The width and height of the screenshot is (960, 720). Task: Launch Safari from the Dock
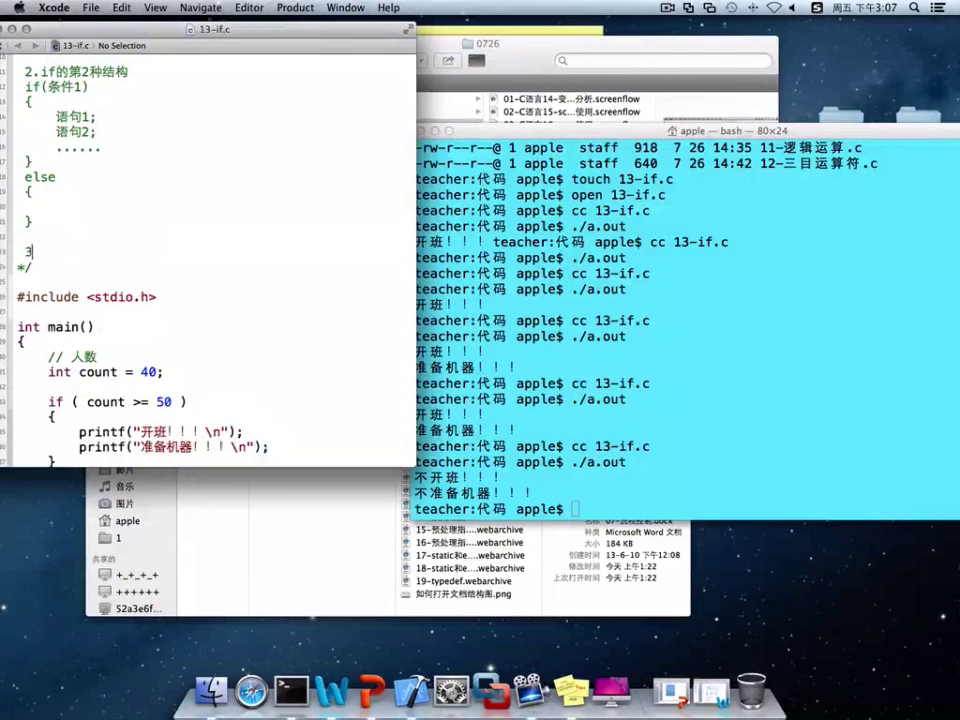[251, 691]
